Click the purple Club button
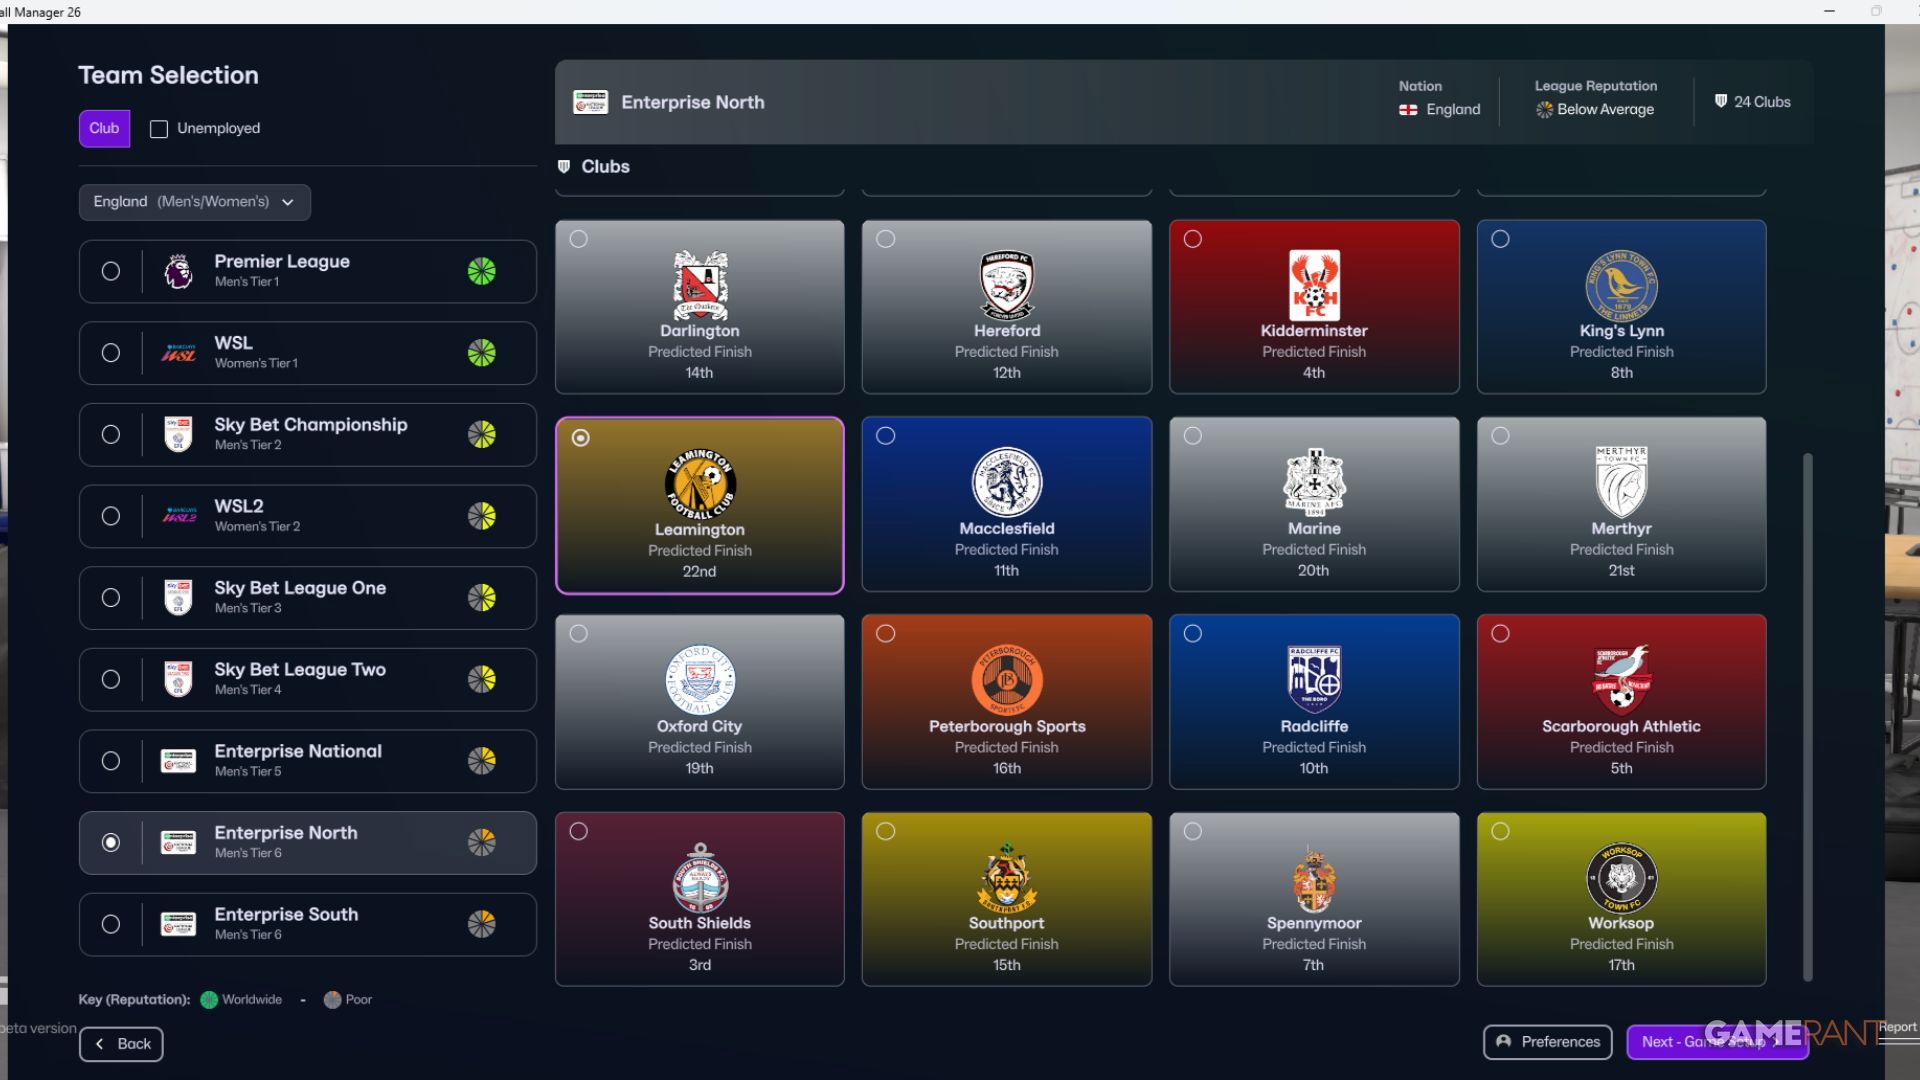Screen dimensions: 1920x1080 [104, 129]
